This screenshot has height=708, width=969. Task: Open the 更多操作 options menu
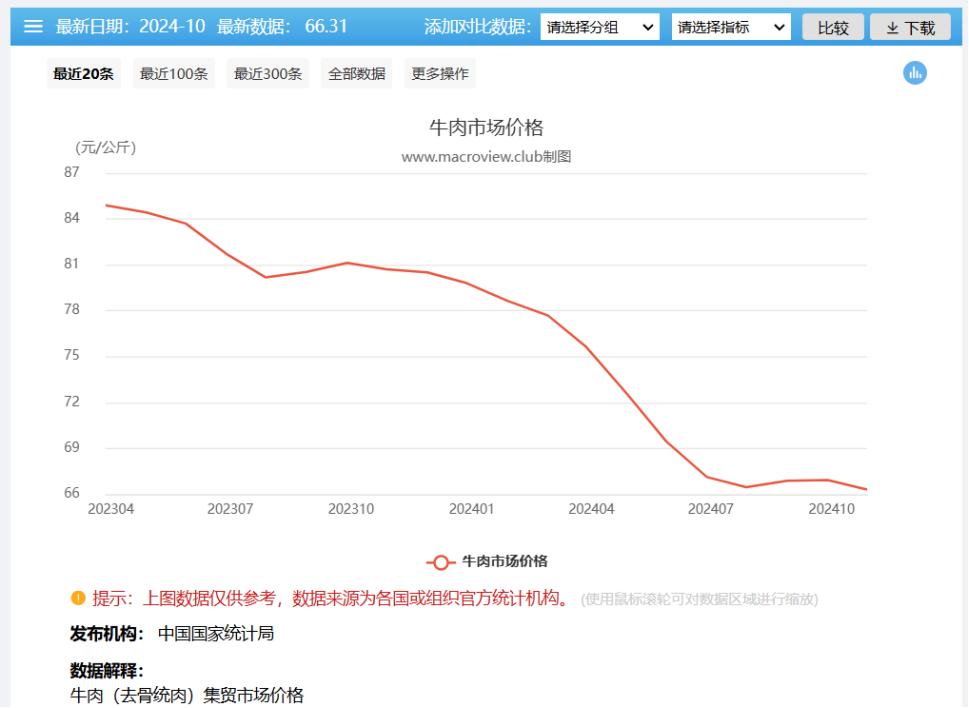[x=440, y=74]
